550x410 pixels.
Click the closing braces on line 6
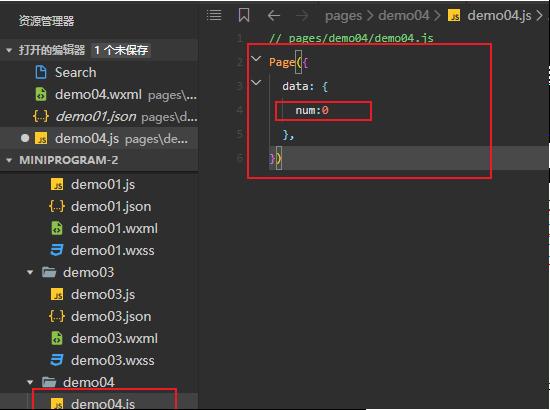(275, 159)
